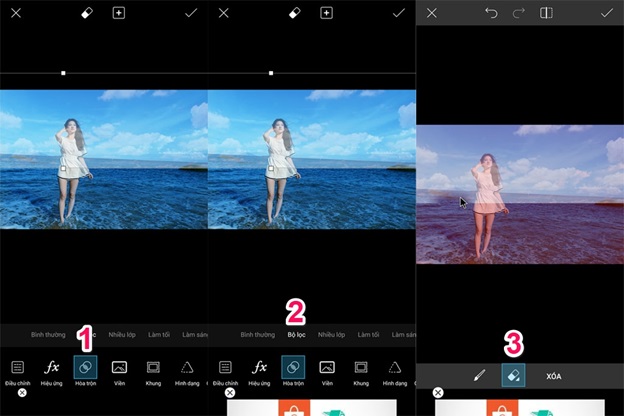Select the eraser tool beside XÓA

513,375
